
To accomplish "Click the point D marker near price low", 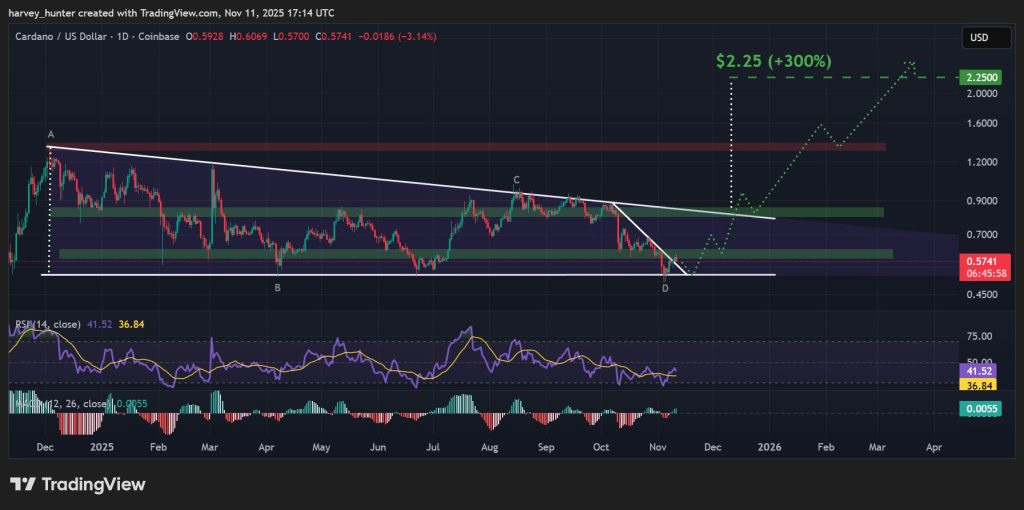I will pyautogui.click(x=665, y=288).
